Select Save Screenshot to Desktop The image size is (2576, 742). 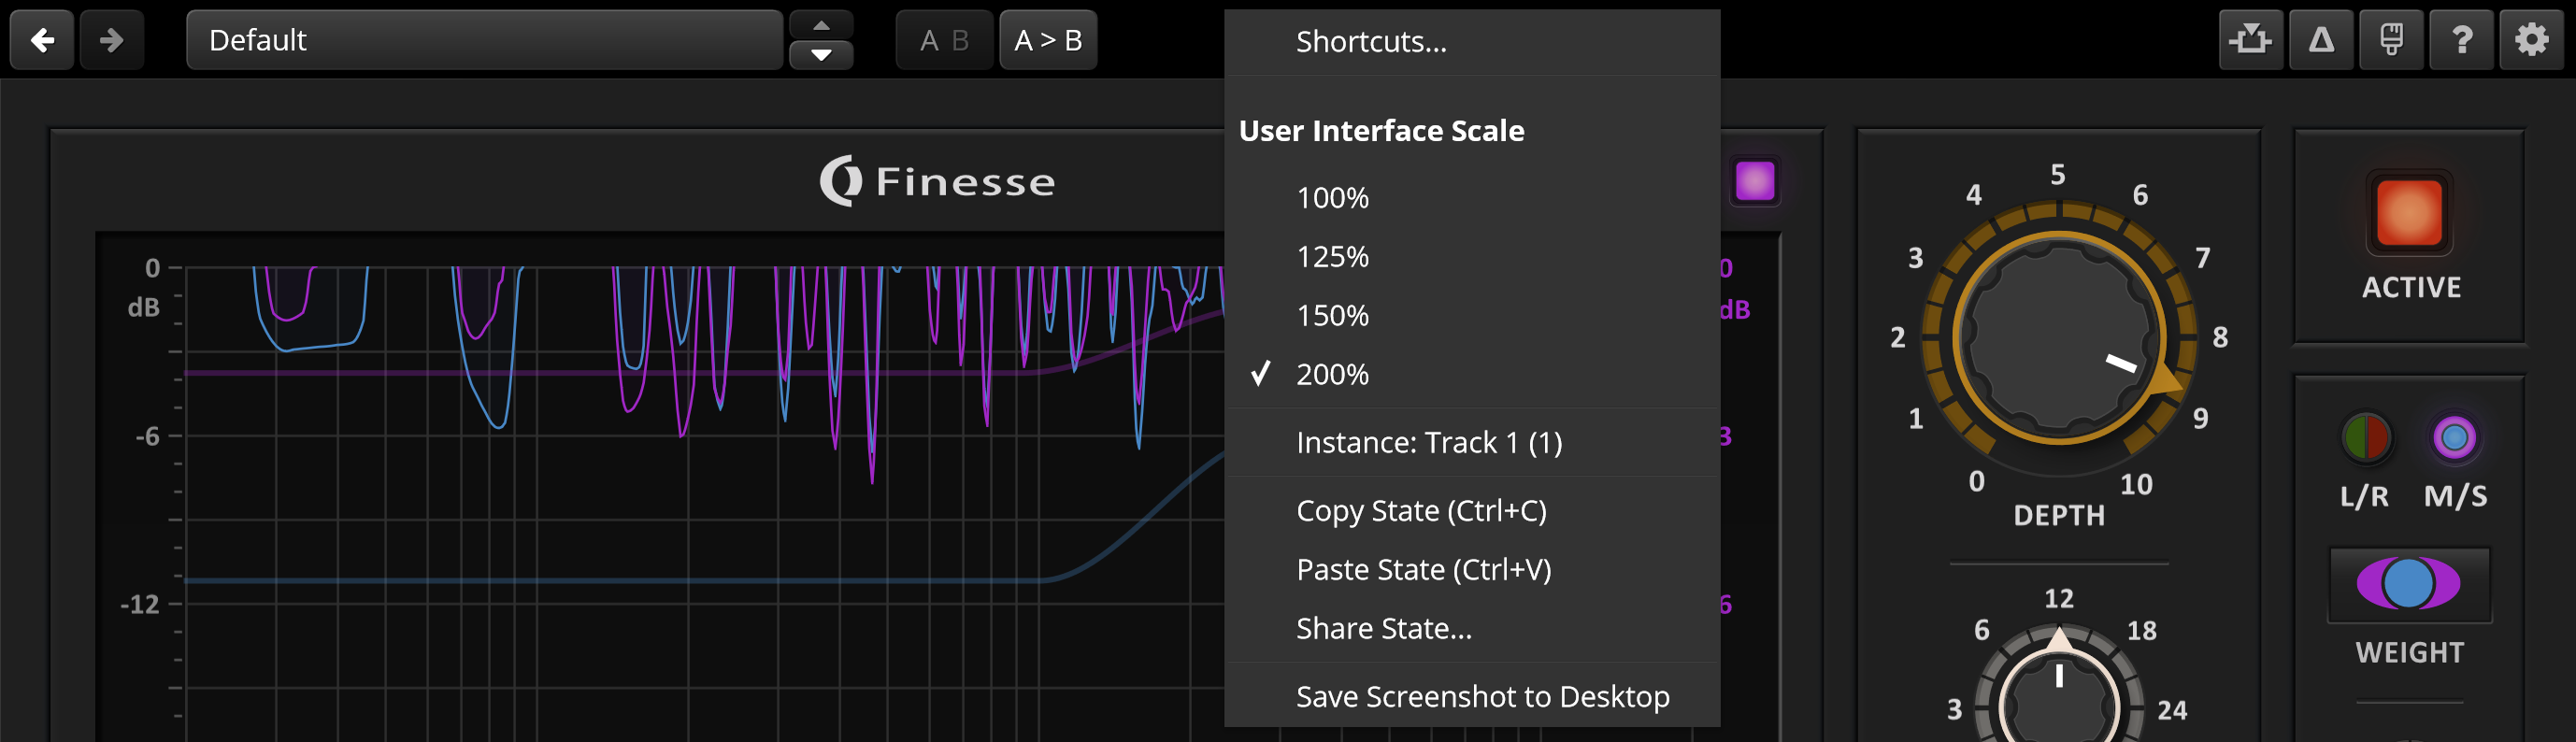point(1472,697)
